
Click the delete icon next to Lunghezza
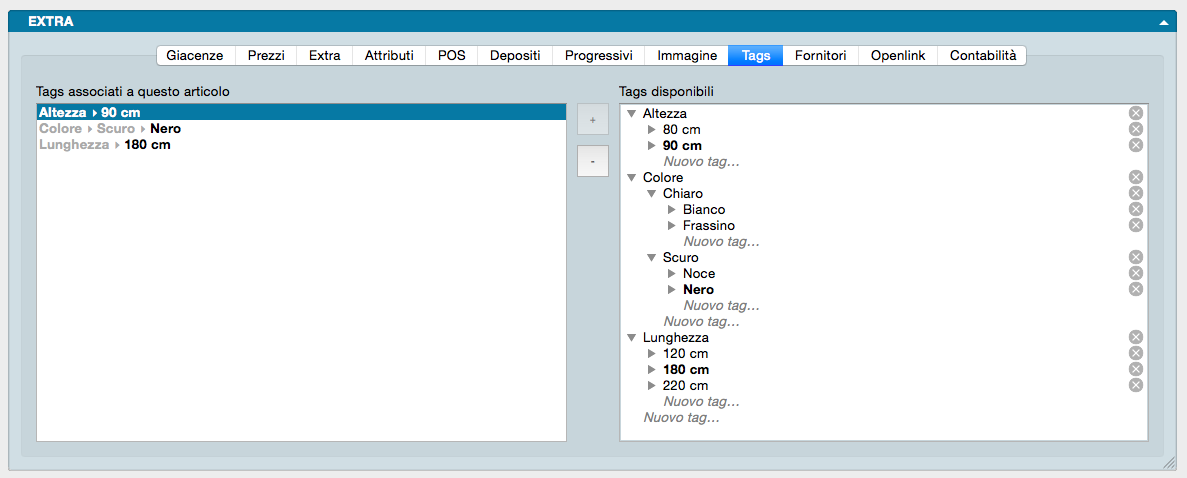pos(1135,337)
